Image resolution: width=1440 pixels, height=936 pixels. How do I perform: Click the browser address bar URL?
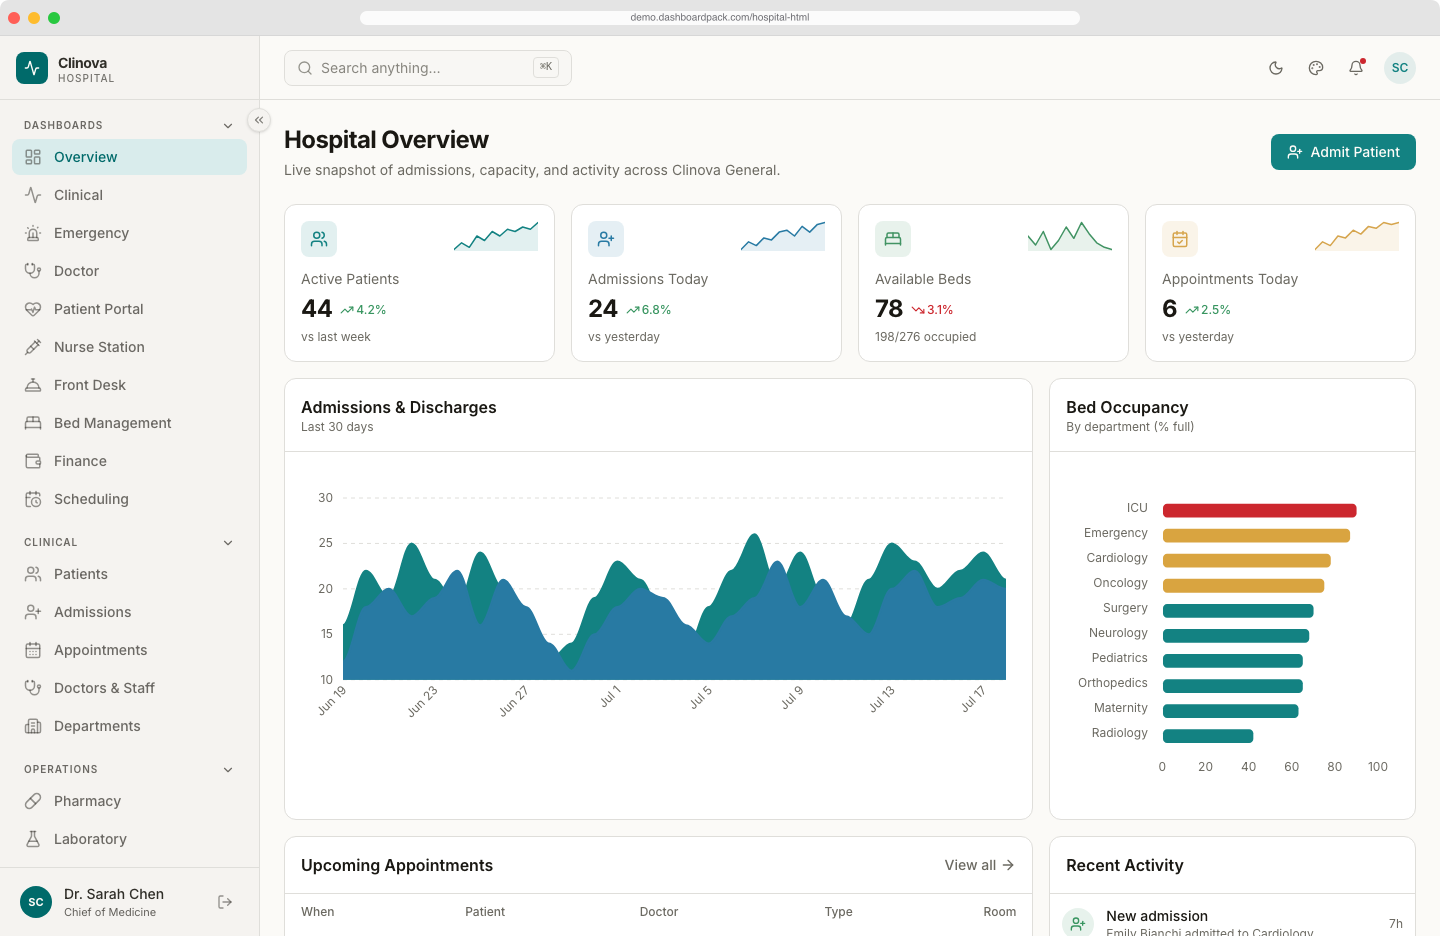coord(720,17)
